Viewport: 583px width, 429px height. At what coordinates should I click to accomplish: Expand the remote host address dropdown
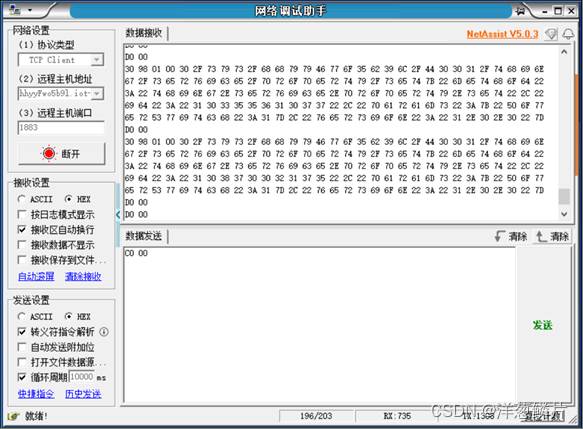coord(97,93)
